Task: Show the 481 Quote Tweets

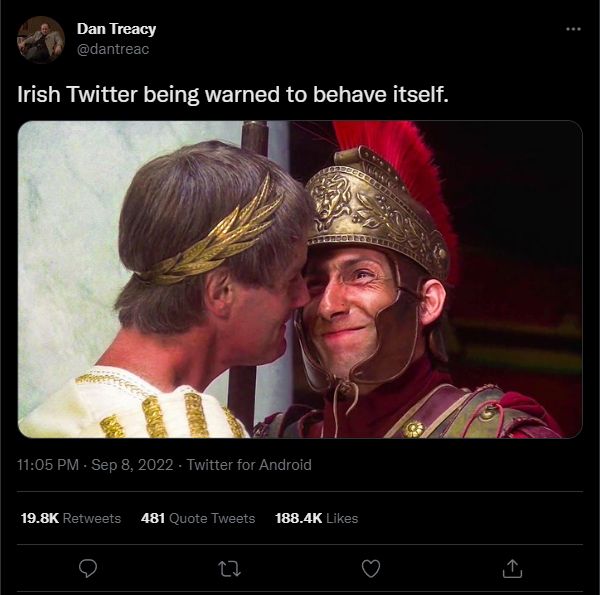Action: click(198, 518)
